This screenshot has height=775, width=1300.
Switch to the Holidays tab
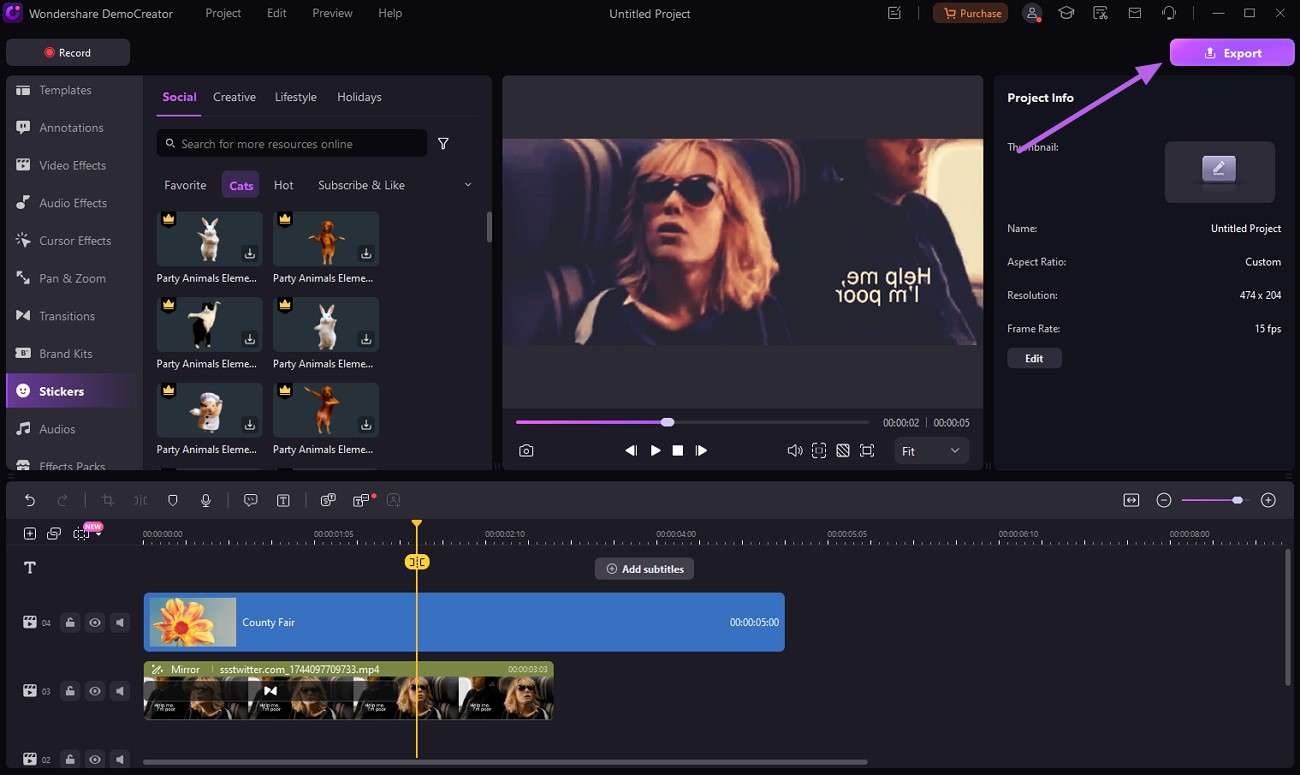click(359, 97)
